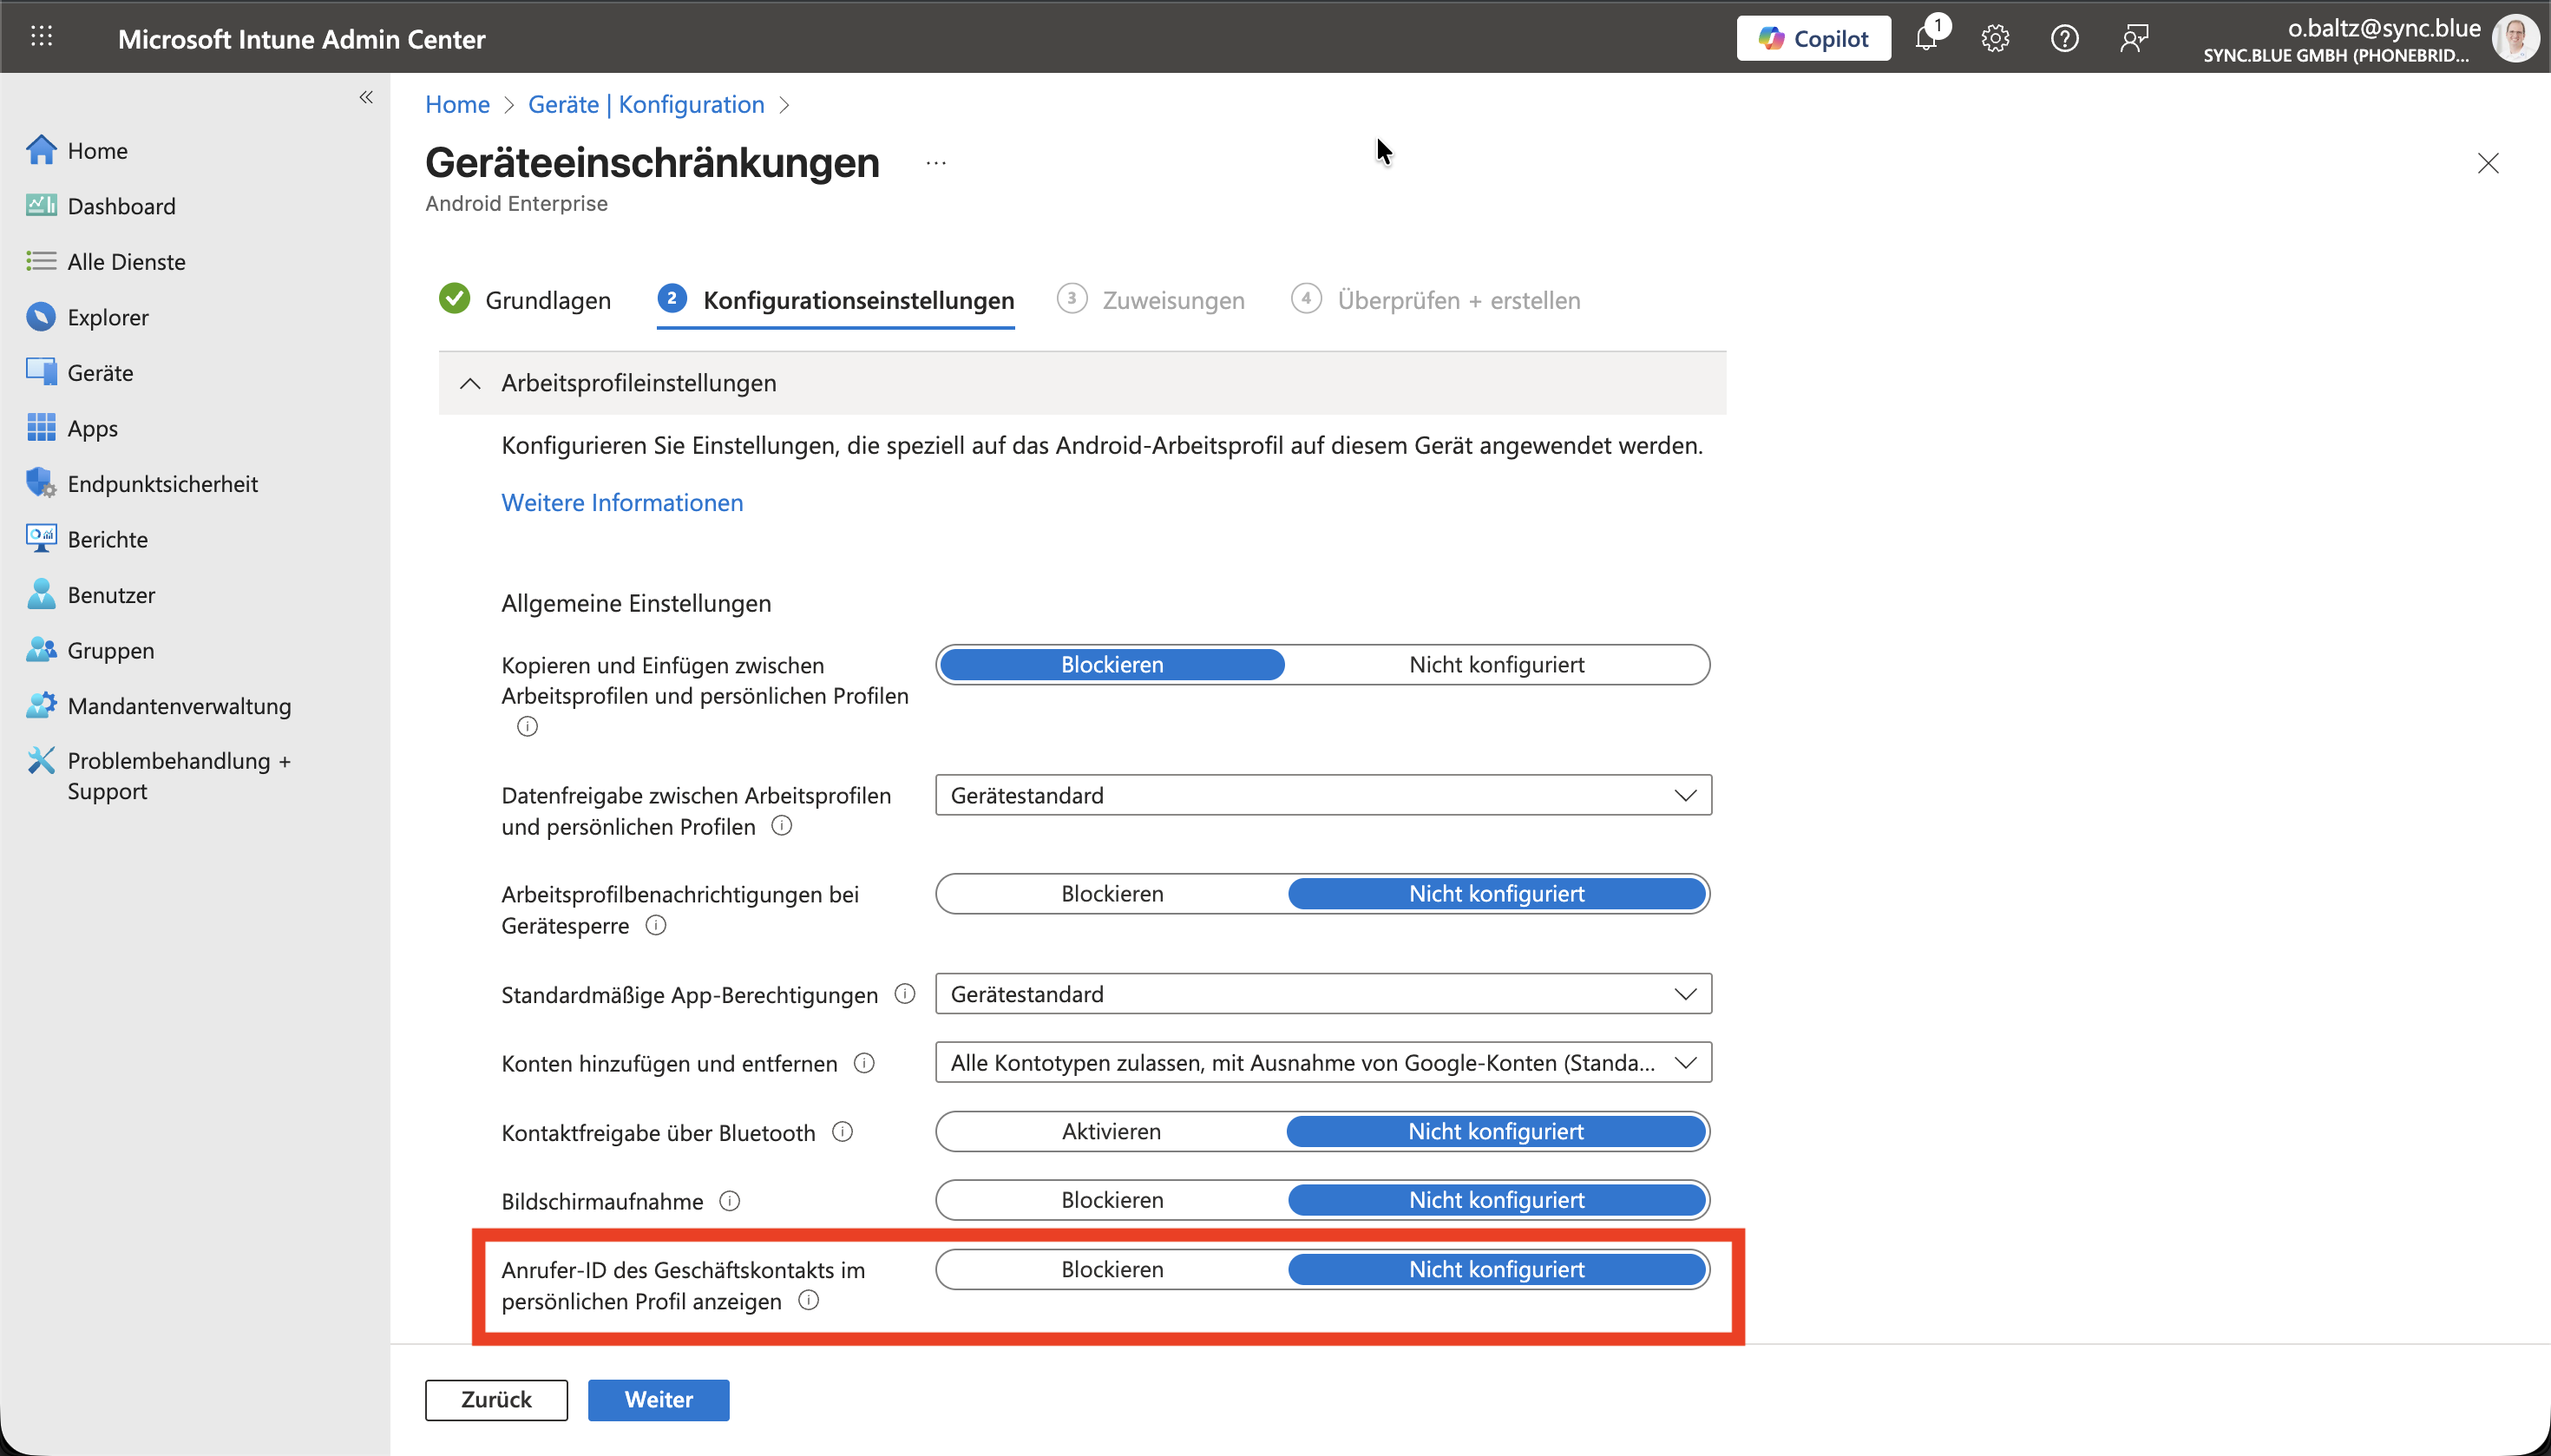
Task: Collapse the left navigation sidebar
Action: coord(366,97)
